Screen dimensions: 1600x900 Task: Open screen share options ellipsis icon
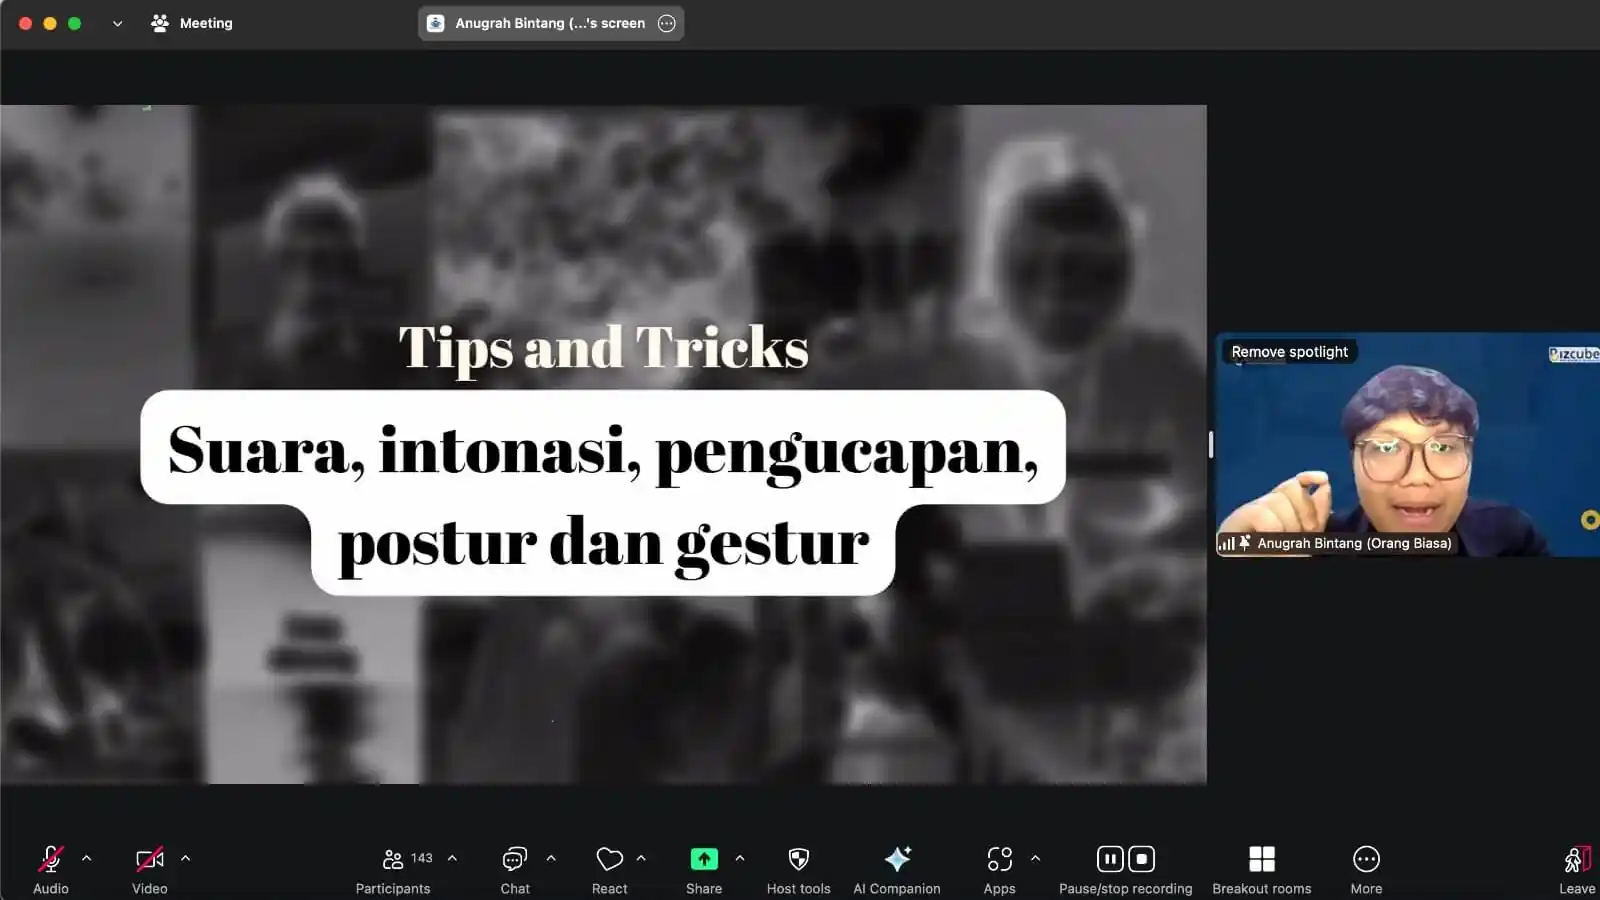[667, 23]
